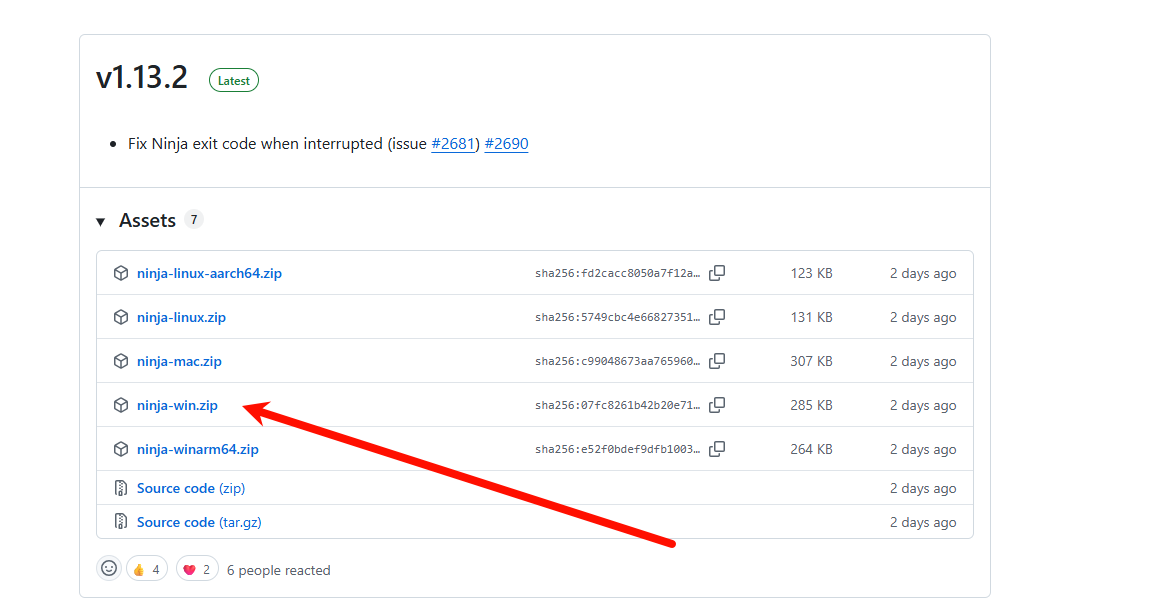Download Source code (tar.gz)

click(x=199, y=522)
